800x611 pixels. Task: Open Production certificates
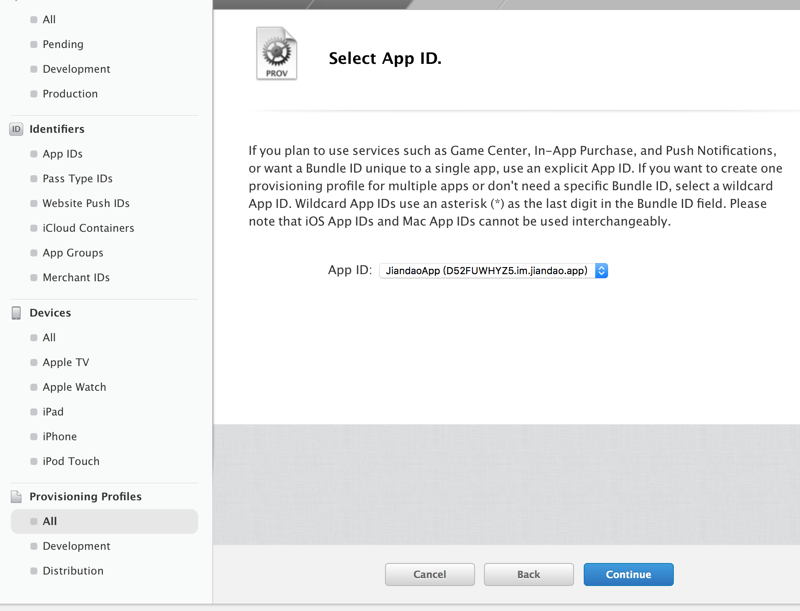click(x=70, y=94)
